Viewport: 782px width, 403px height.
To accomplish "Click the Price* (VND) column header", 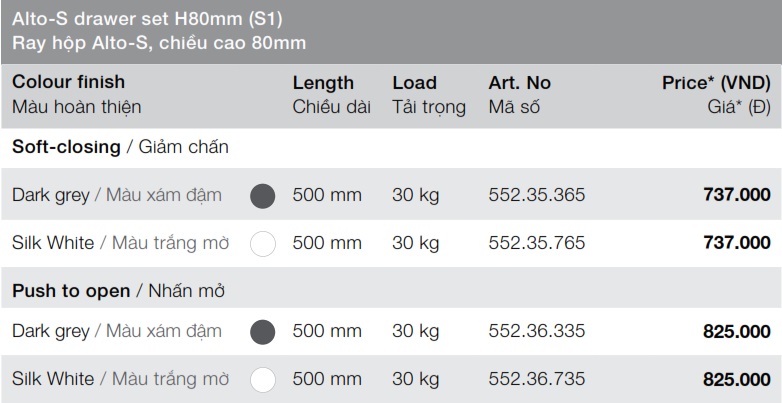I will click(716, 83).
